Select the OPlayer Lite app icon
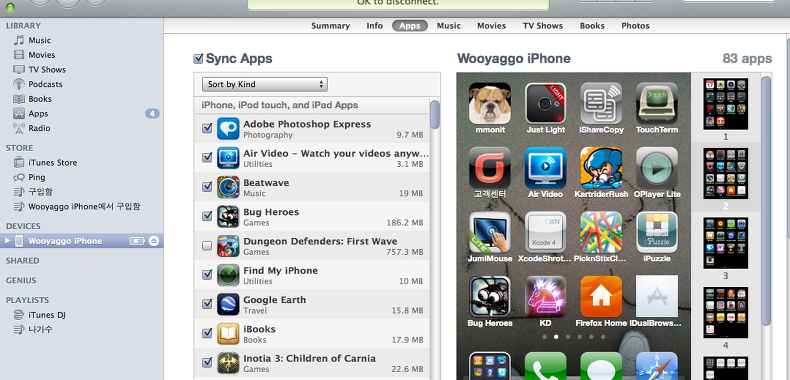This screenshot has width=790, height=380. (x=656, y=168)
